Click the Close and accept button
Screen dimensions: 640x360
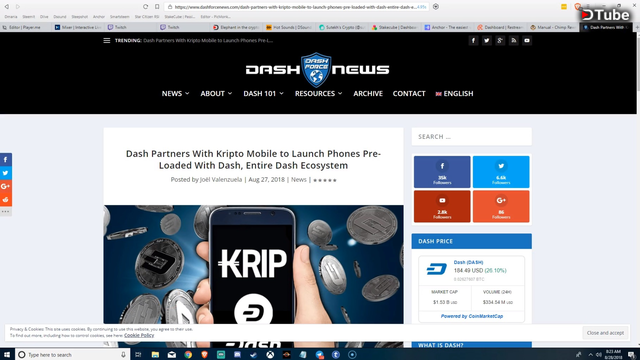(605, 333)
